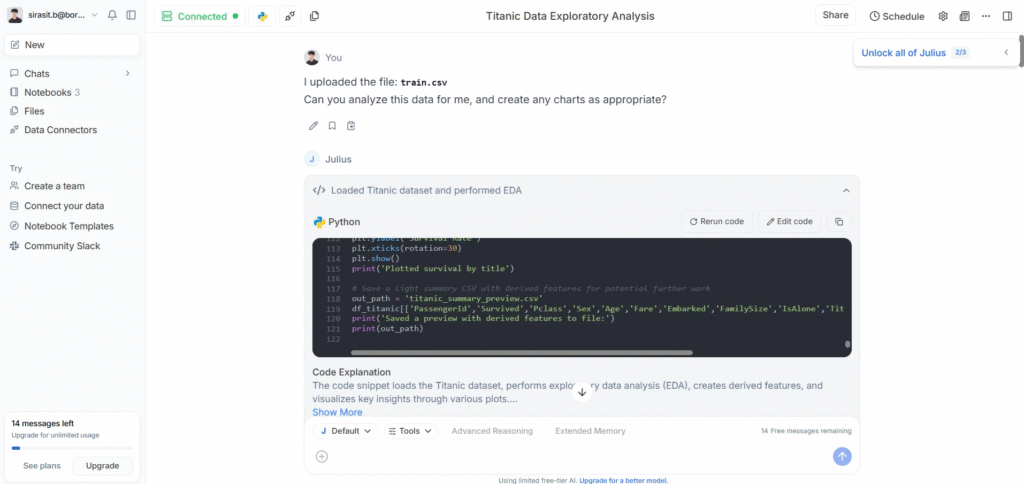Click the page scrollbar at right edge
1024x484 pixels.
(1021, 52)
